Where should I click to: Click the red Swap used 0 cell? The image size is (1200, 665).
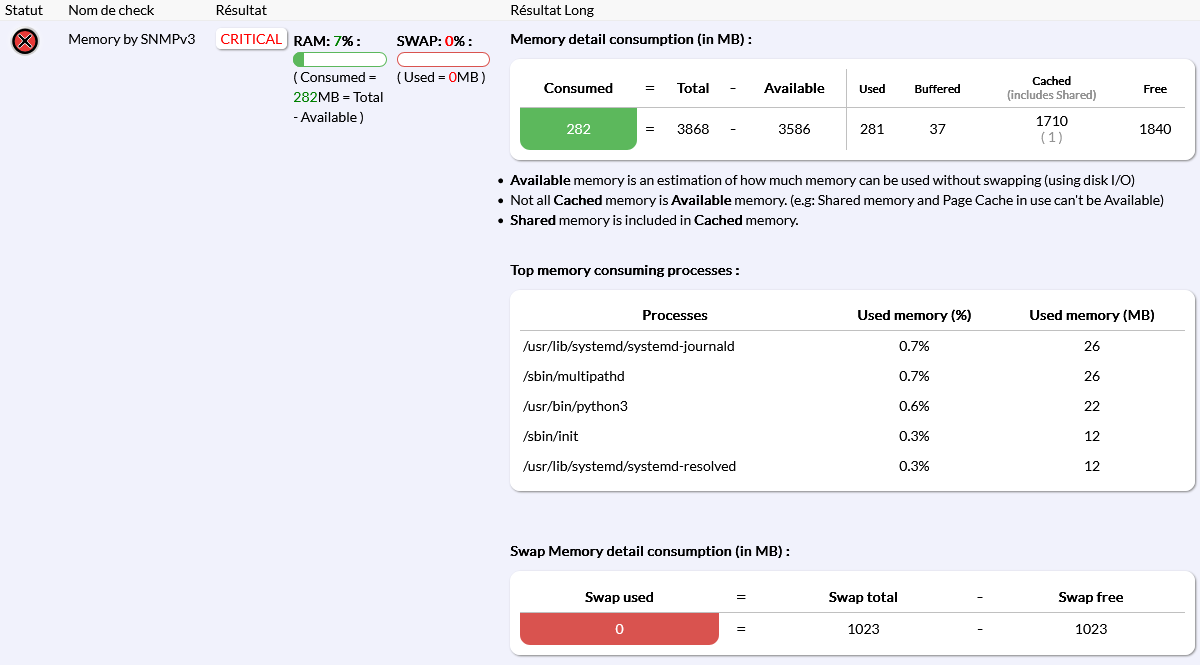coord(619,629)
